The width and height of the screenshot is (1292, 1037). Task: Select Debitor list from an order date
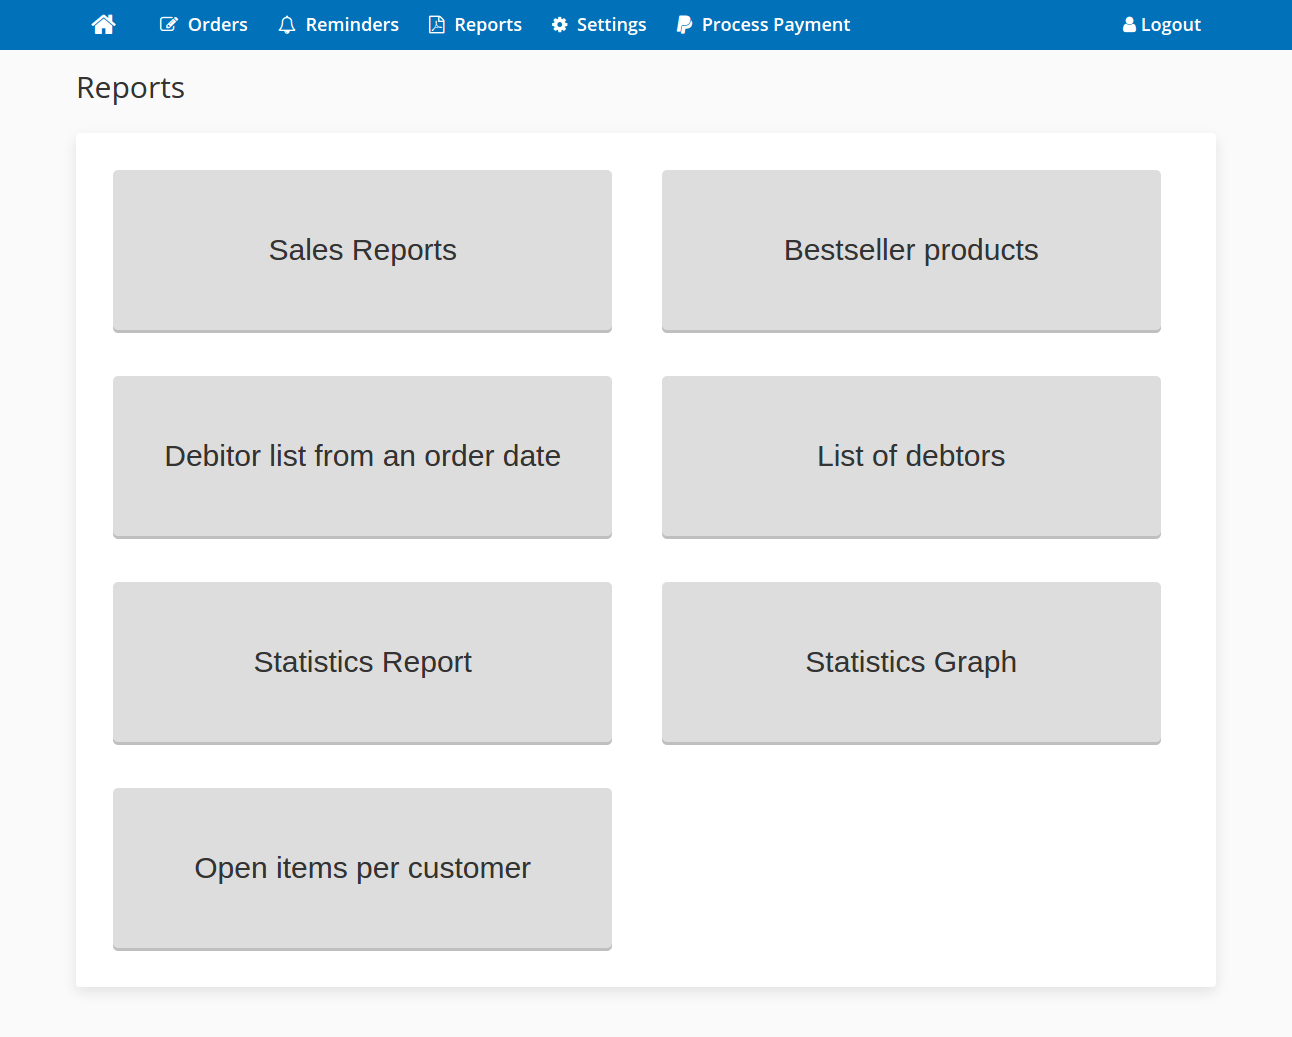362,456
